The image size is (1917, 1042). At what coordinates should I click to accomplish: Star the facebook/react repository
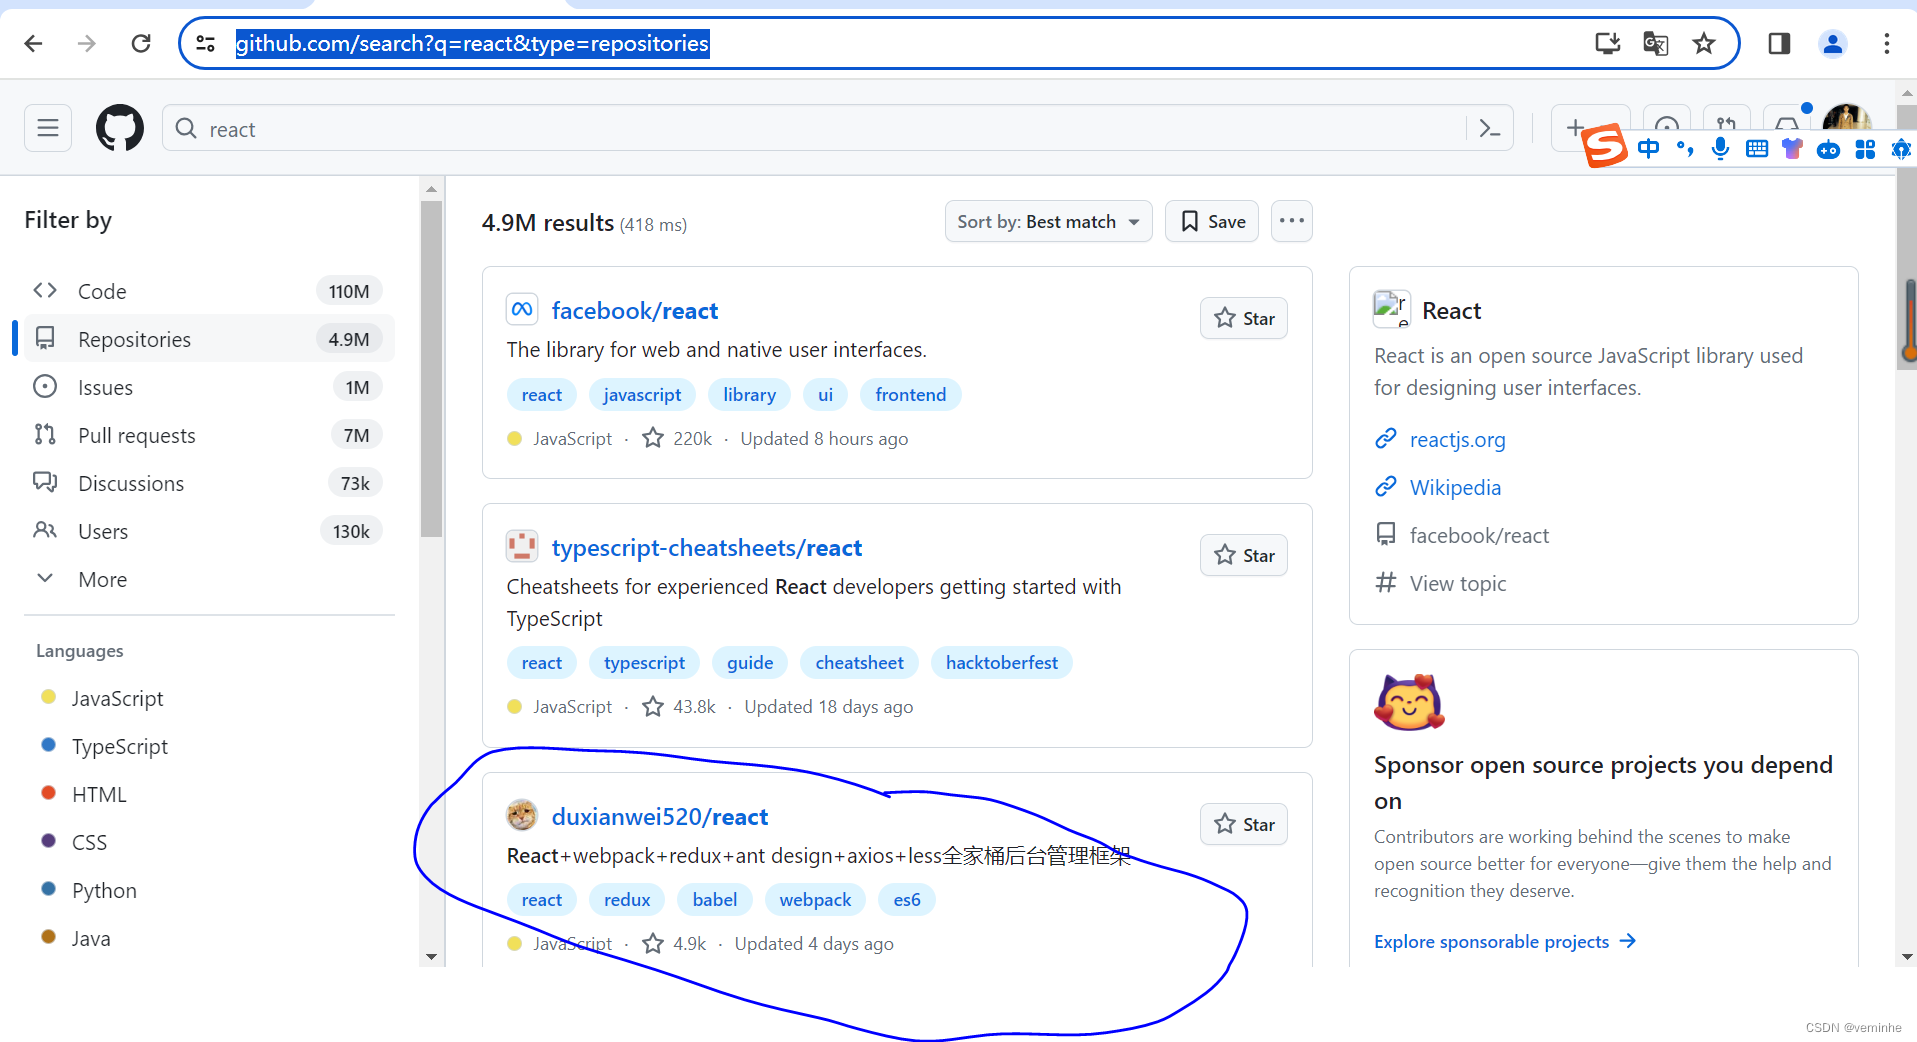(1243, 318)
